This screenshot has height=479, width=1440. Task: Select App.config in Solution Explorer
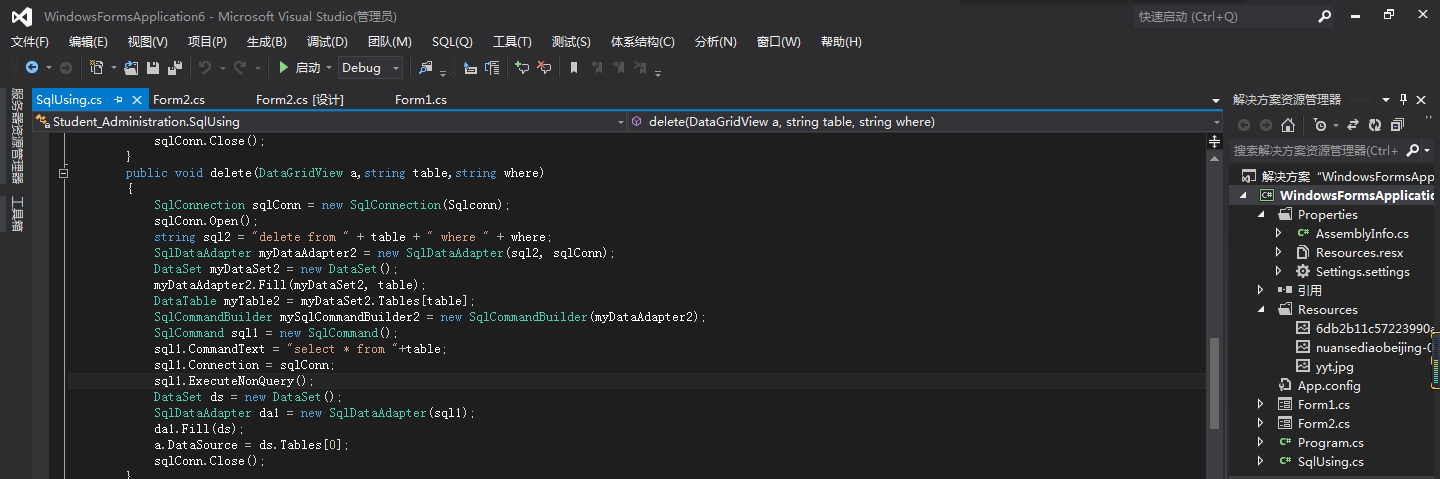[1328, 385]
